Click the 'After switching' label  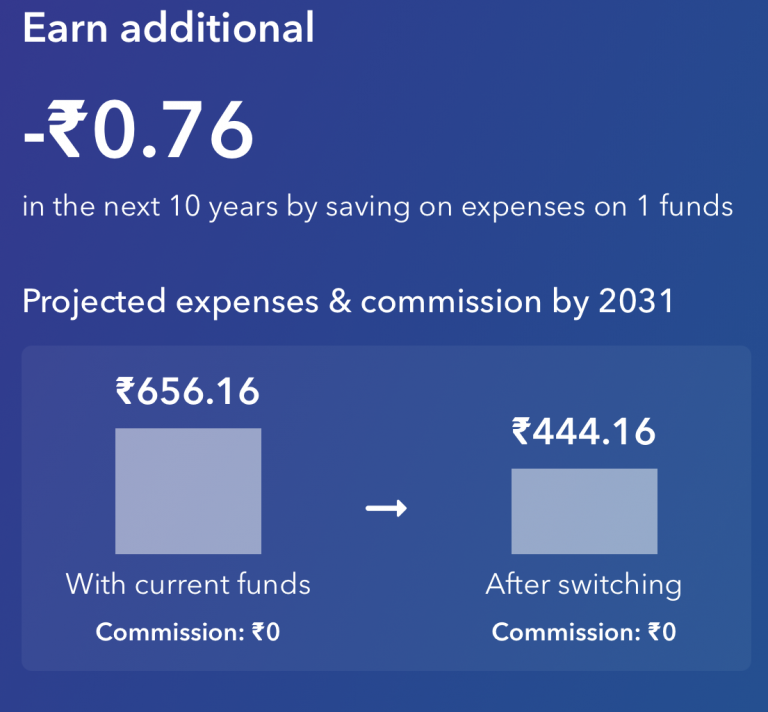tap(584, 585)
